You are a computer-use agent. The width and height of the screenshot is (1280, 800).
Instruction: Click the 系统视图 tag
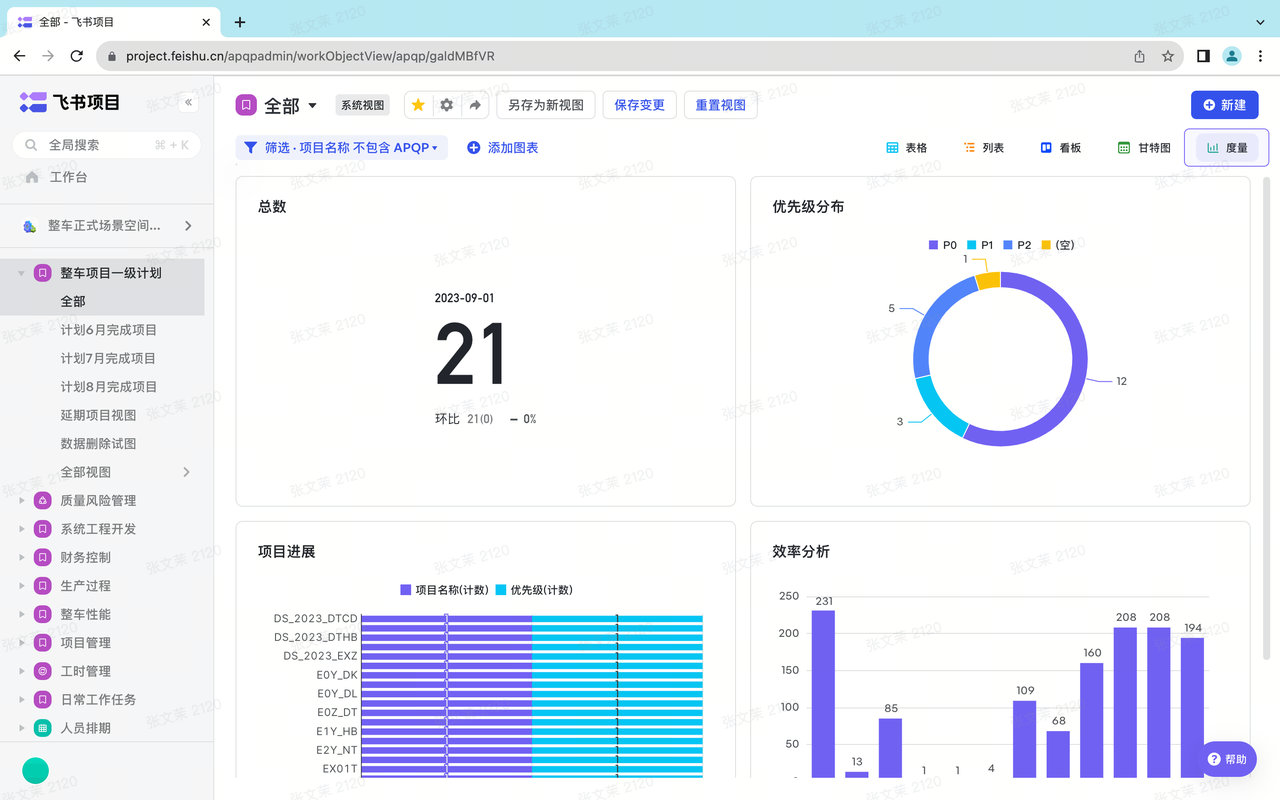click(362, 105)
